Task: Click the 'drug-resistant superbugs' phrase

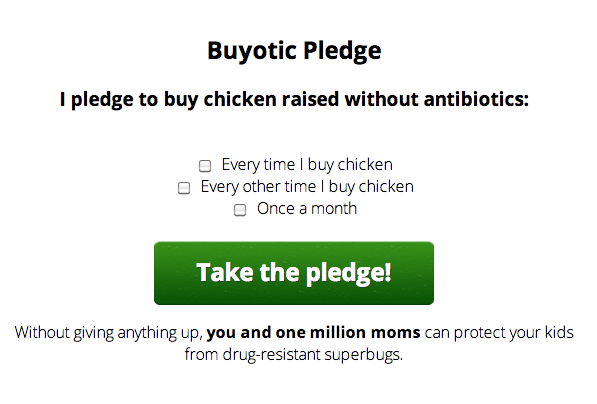Action: [x=313, y=354]
